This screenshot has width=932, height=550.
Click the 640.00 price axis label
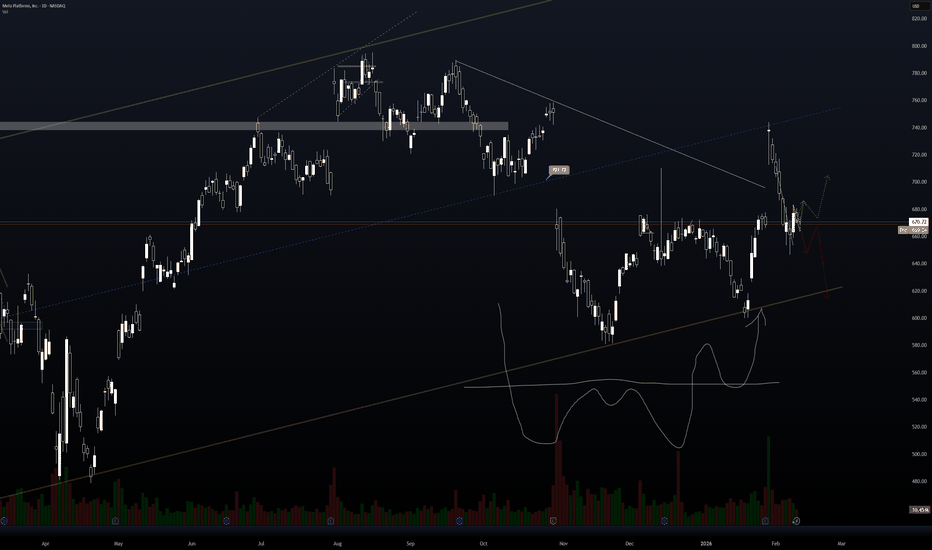point(919,263)
